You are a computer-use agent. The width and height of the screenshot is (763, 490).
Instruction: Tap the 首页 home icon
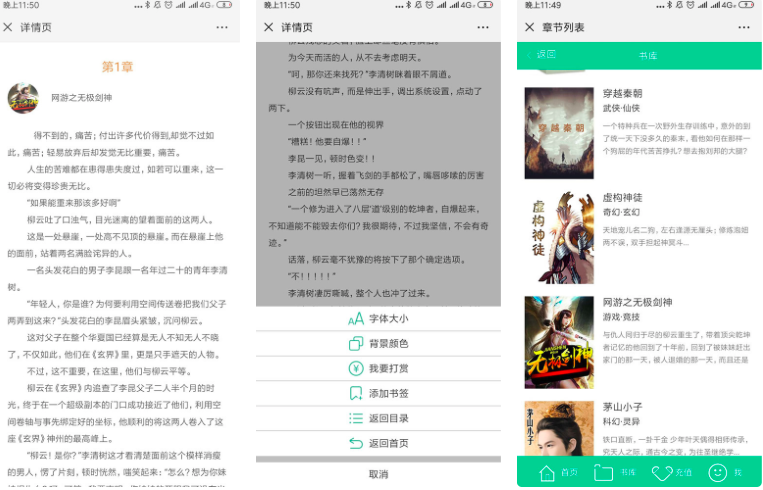pyautogui.click(x=547, y=473)
